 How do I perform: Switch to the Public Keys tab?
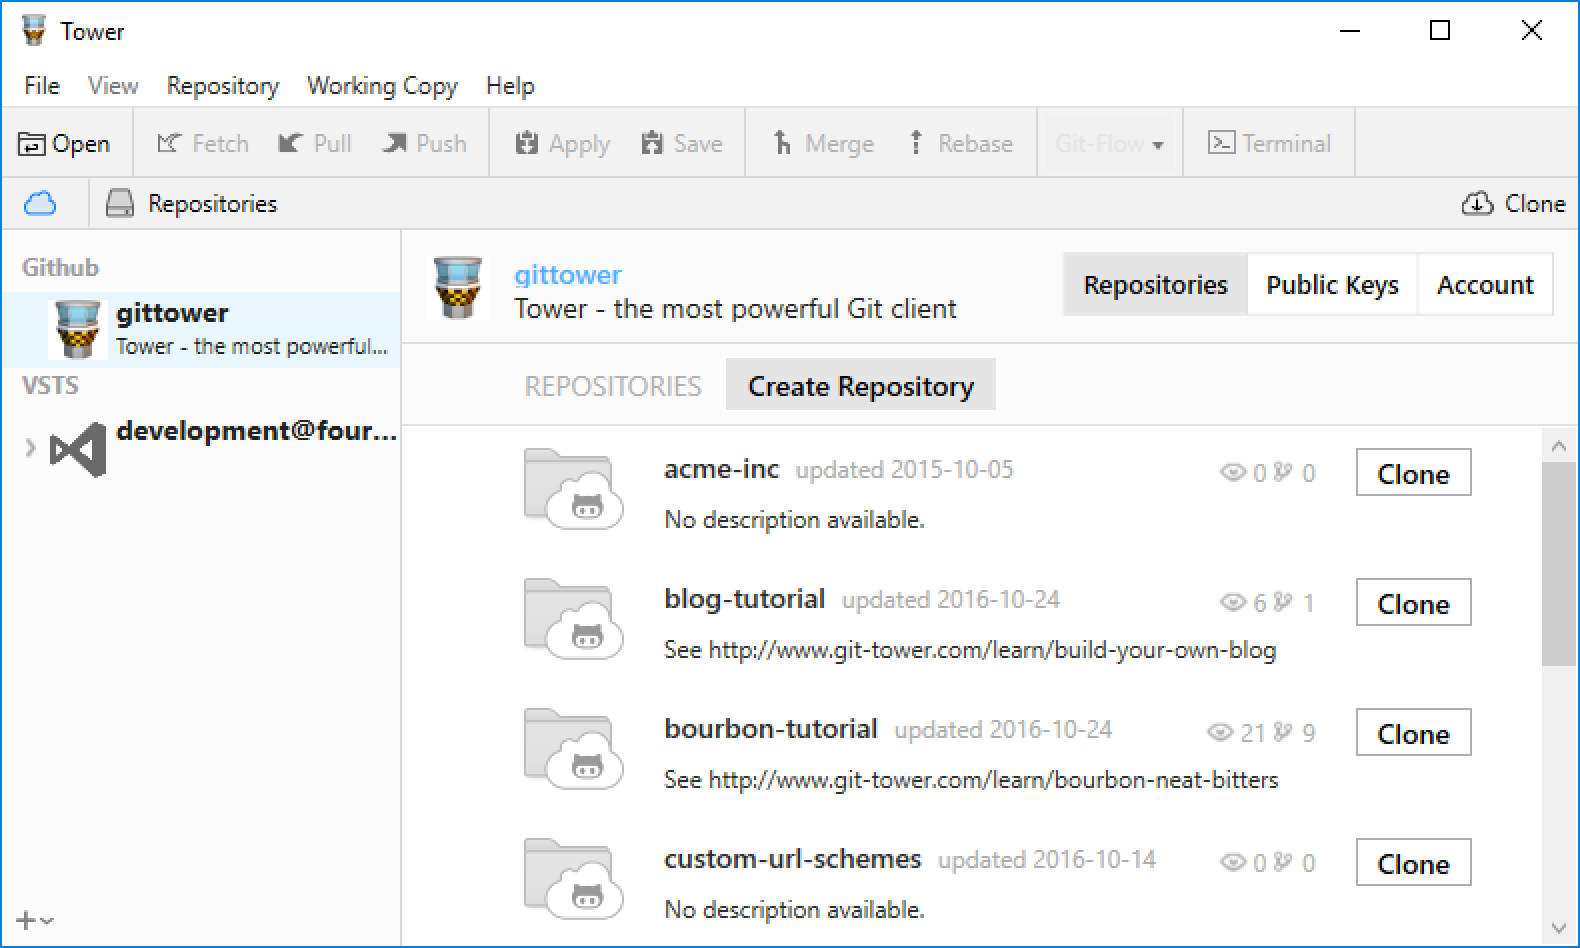[1332, 285]
